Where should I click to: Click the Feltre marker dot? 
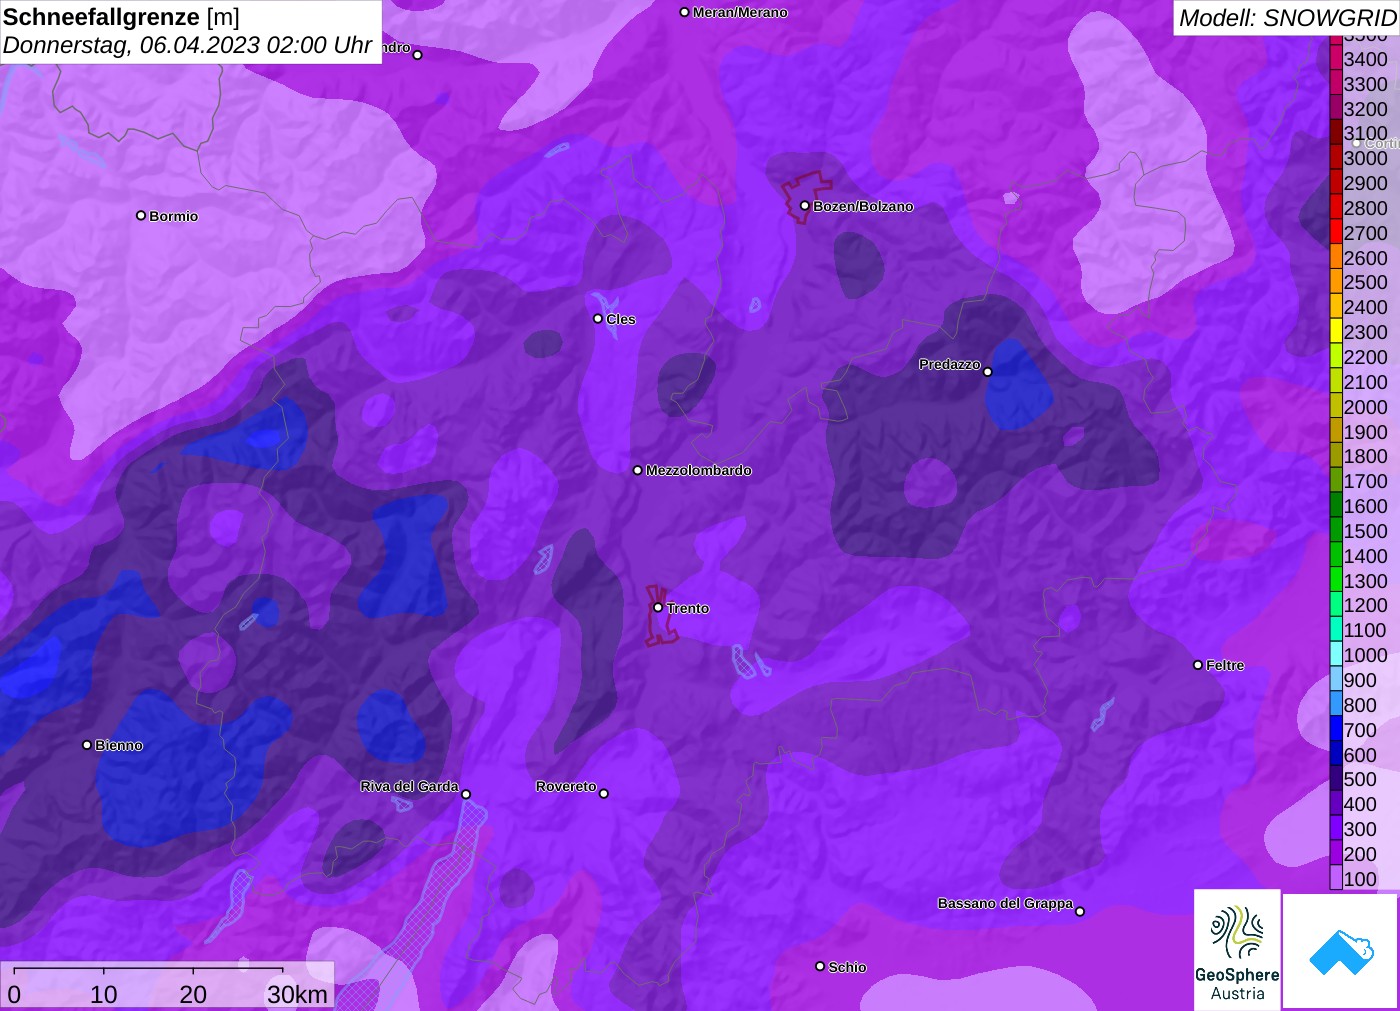(1198, 665)
